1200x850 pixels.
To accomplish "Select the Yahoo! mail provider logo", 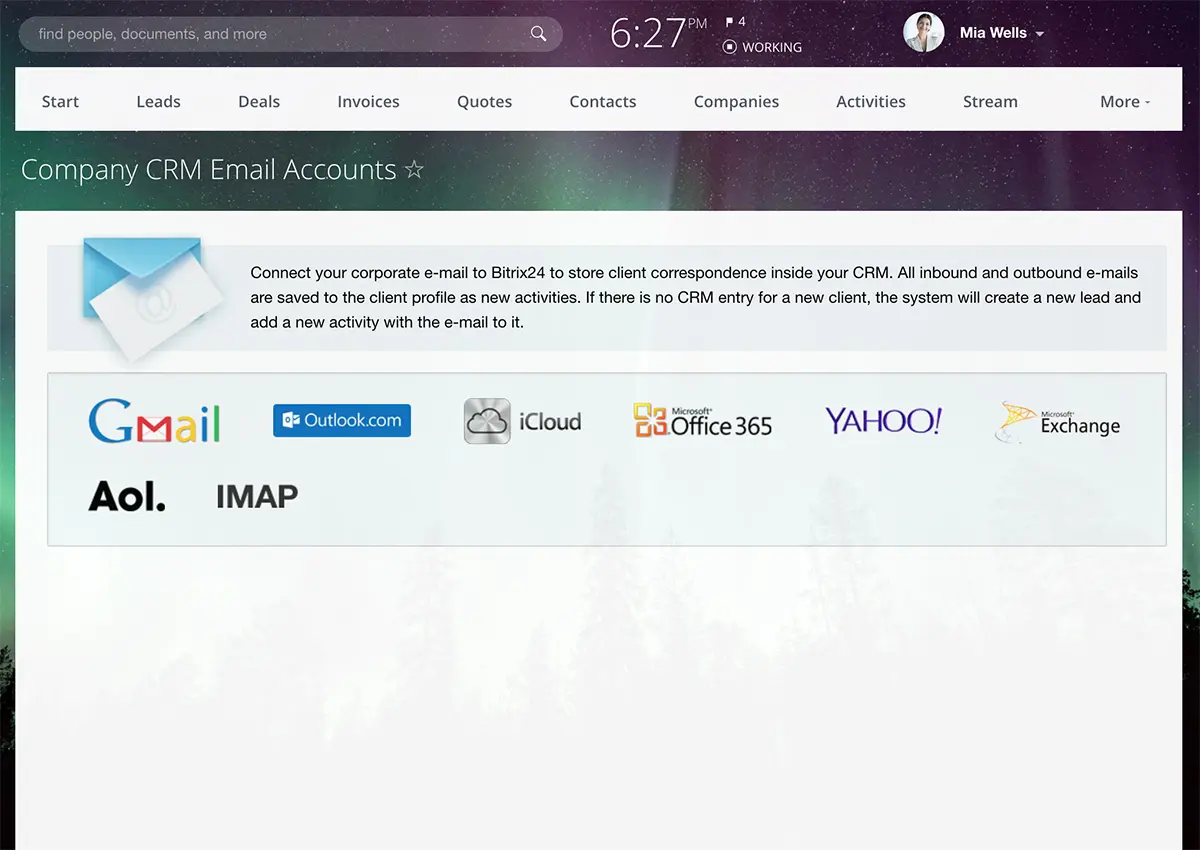I will [x=883, y=421].
